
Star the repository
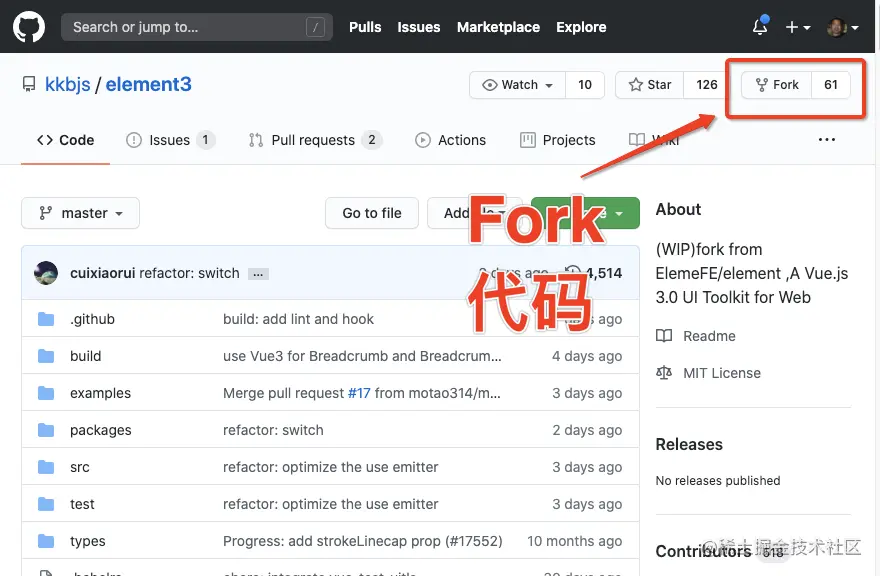click(x=649, y=85)
